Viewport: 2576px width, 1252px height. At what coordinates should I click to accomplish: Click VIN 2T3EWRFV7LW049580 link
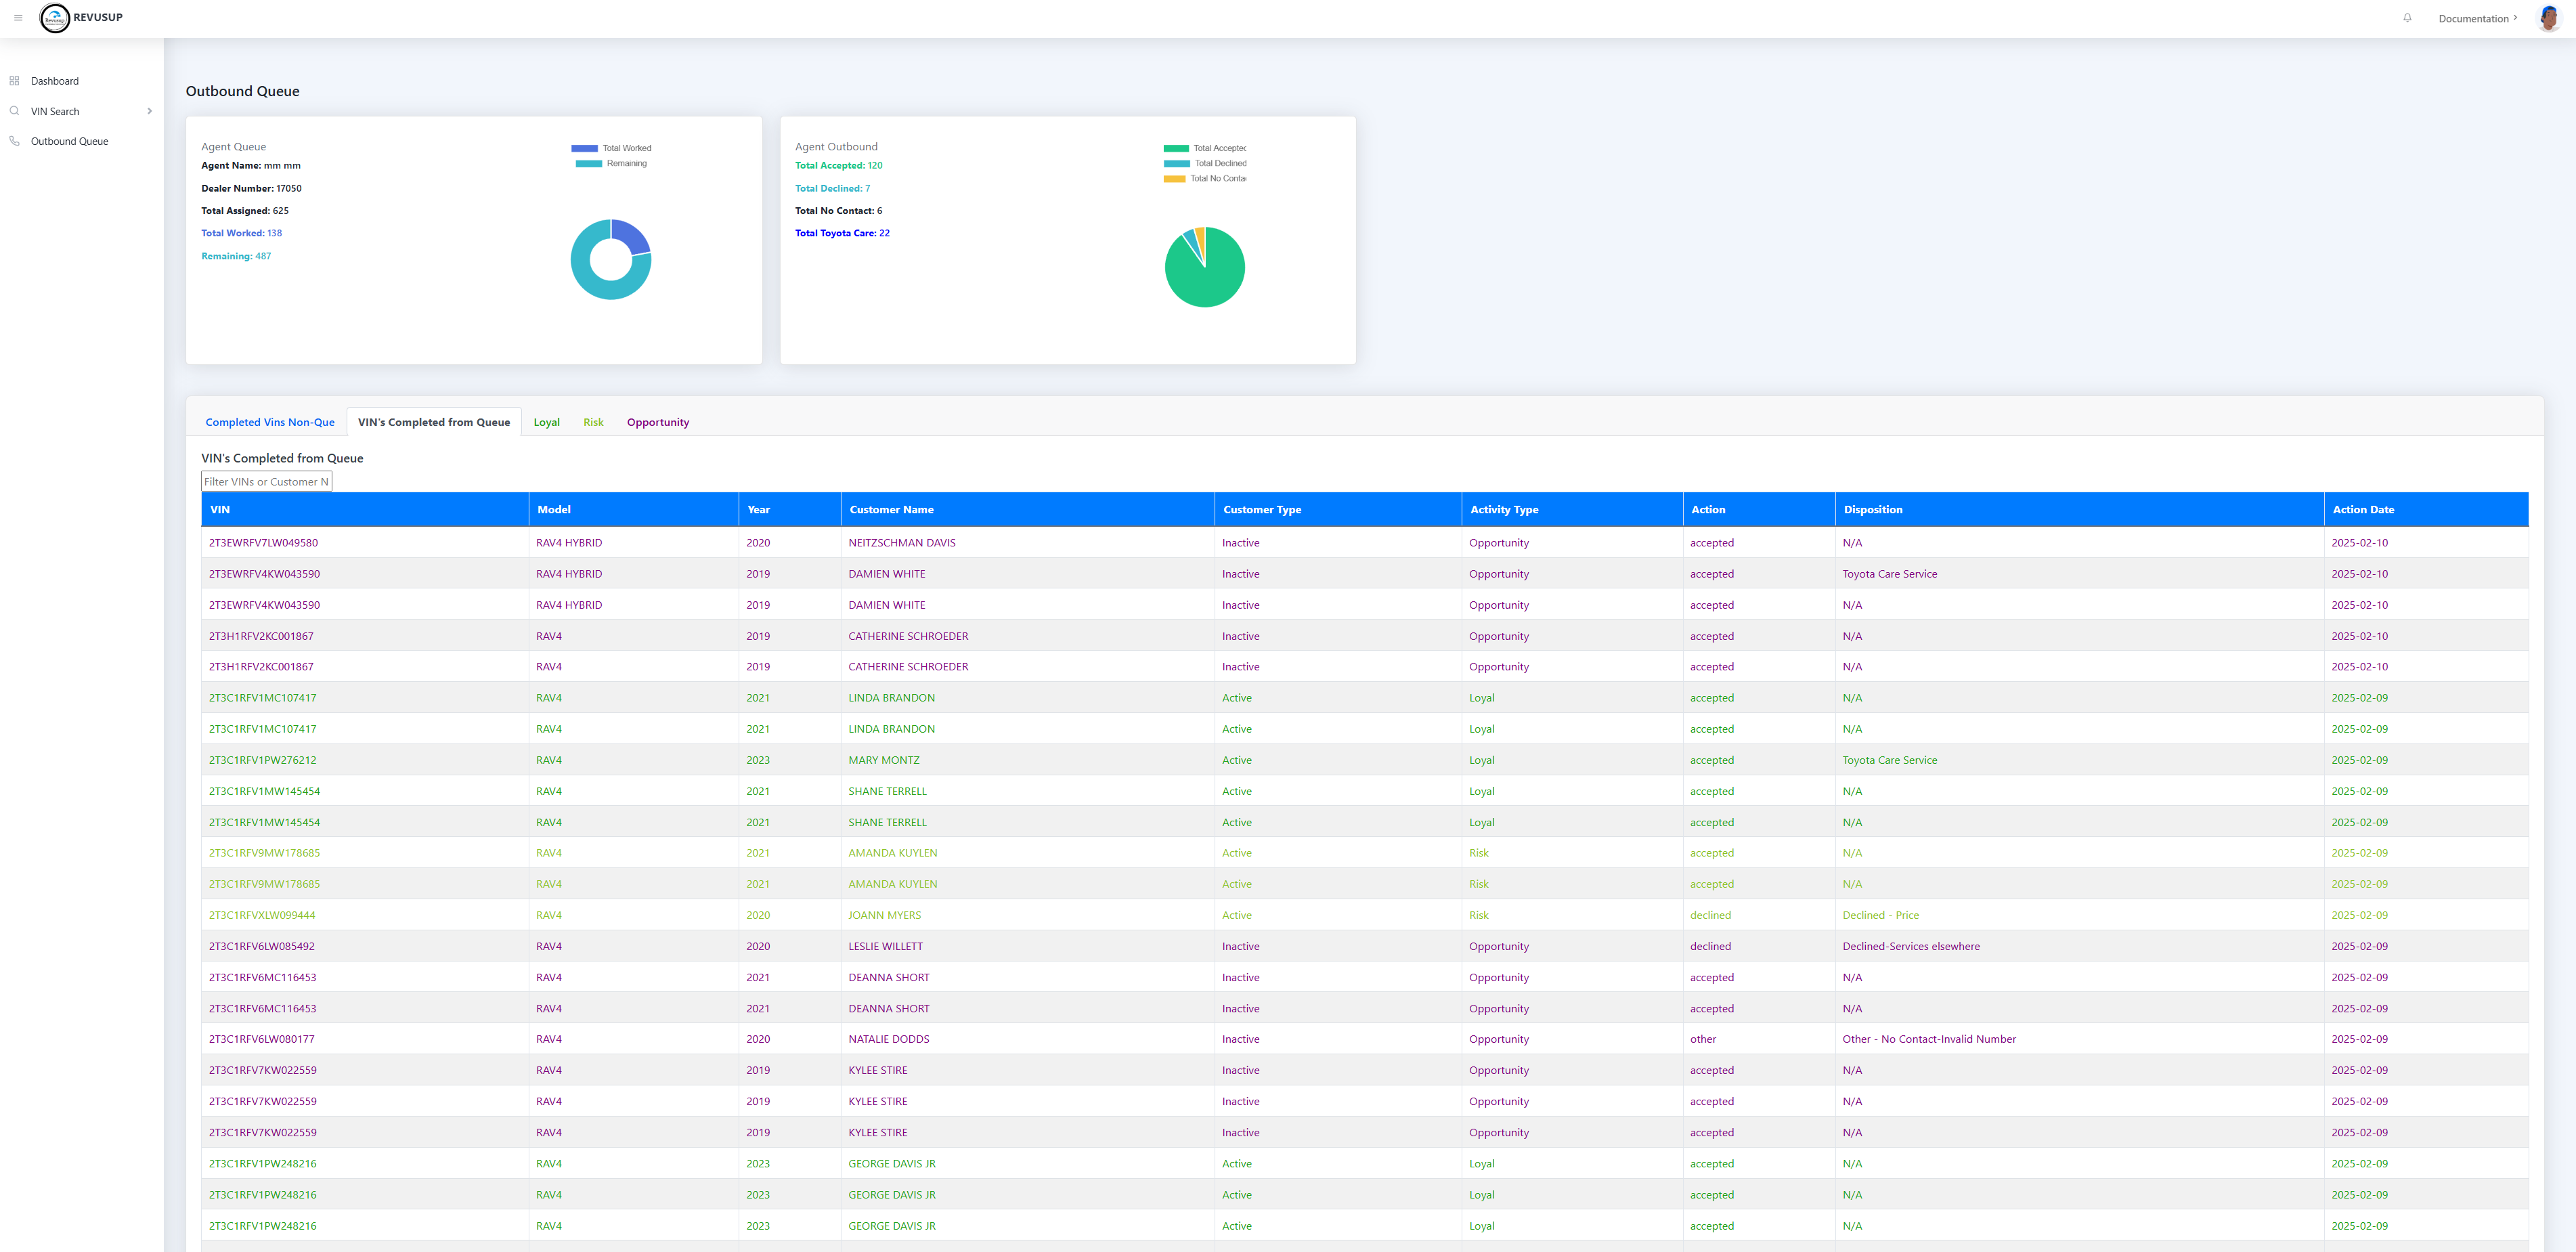point(263,543)
